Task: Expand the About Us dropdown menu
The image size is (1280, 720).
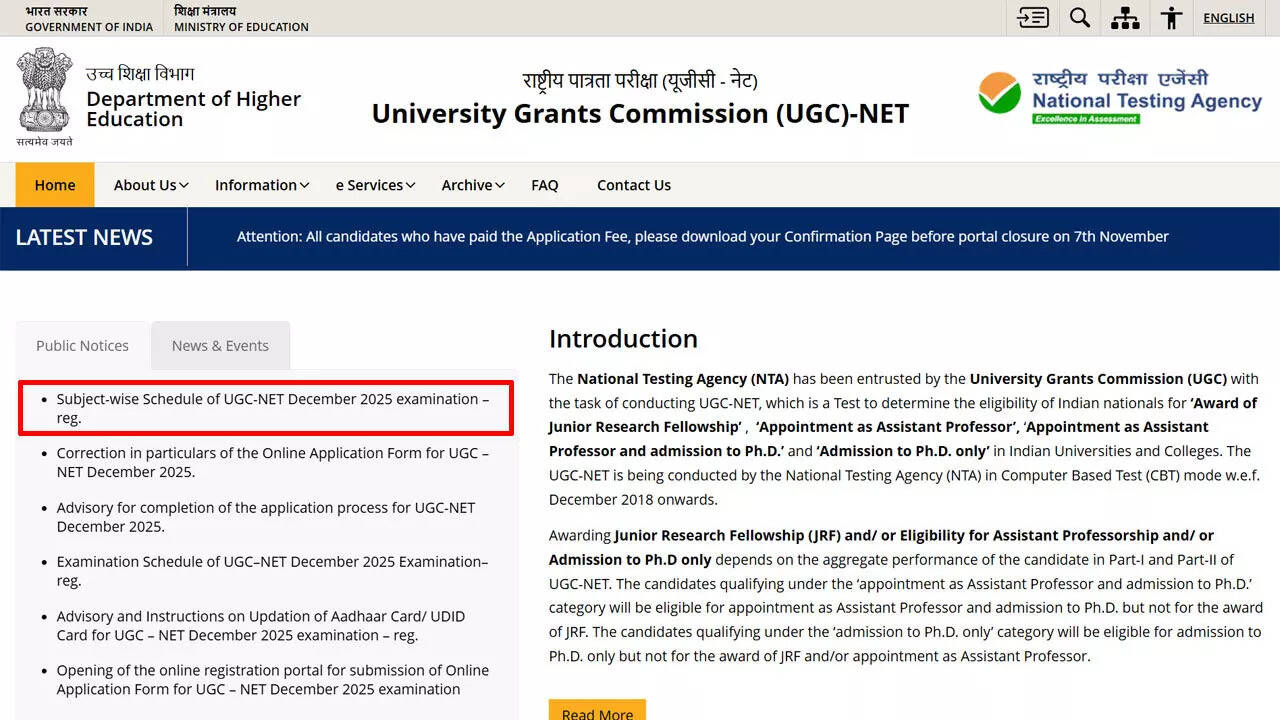Action: 151,185
